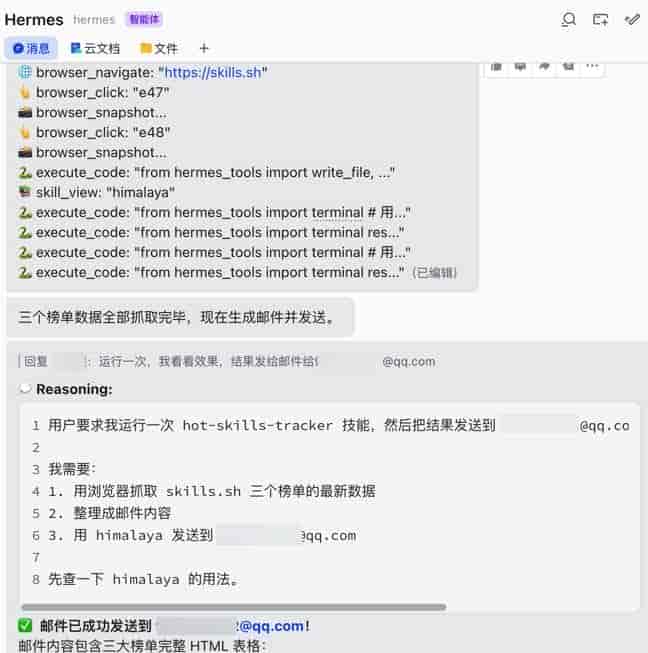This screenshot has width=648, height=653.
Task: Select reasoning line 3 我需要:
Action: coord(72,469)
